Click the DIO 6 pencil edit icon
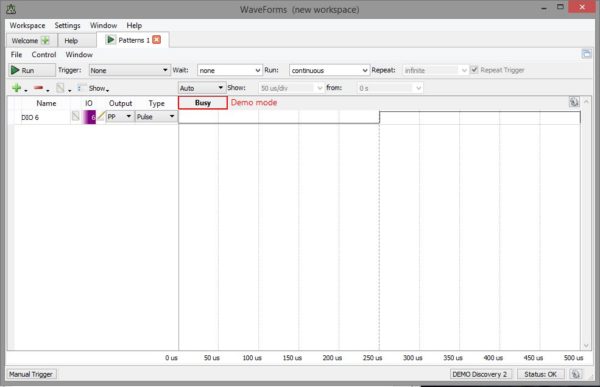This screenshot has width=600, height=387. [101, 116]
